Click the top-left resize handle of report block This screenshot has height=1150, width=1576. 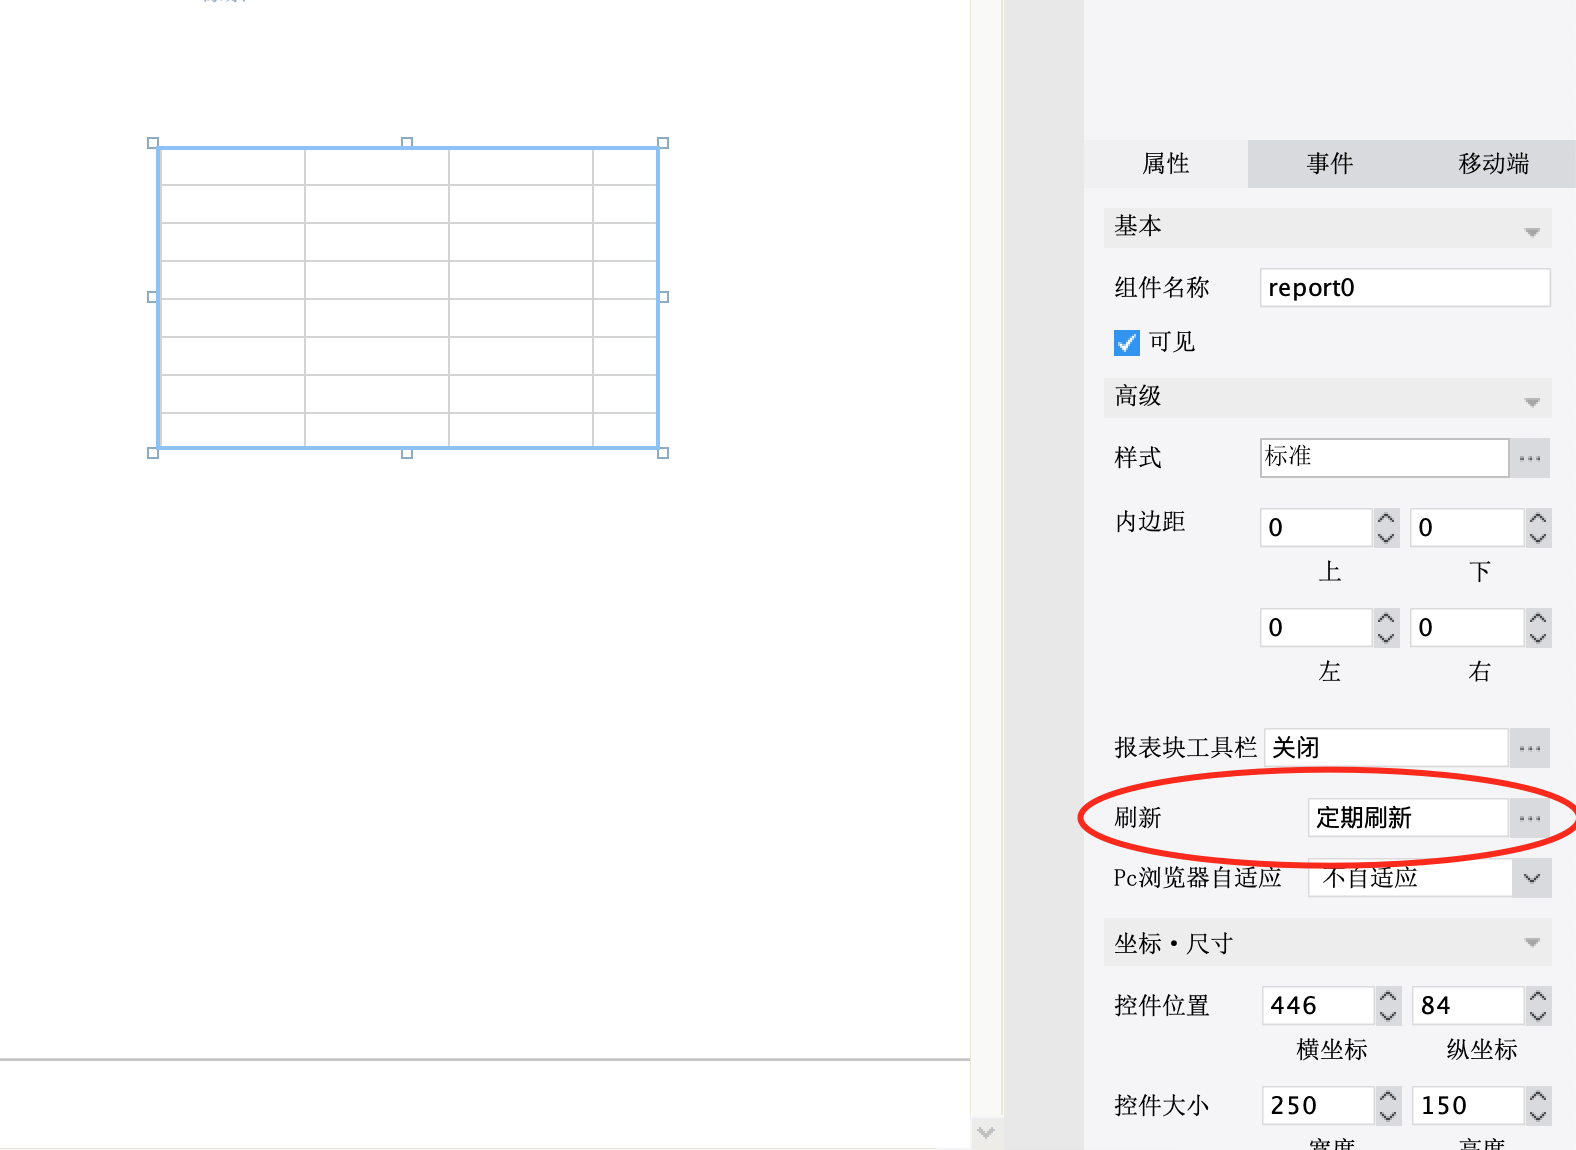click(153, 143)
